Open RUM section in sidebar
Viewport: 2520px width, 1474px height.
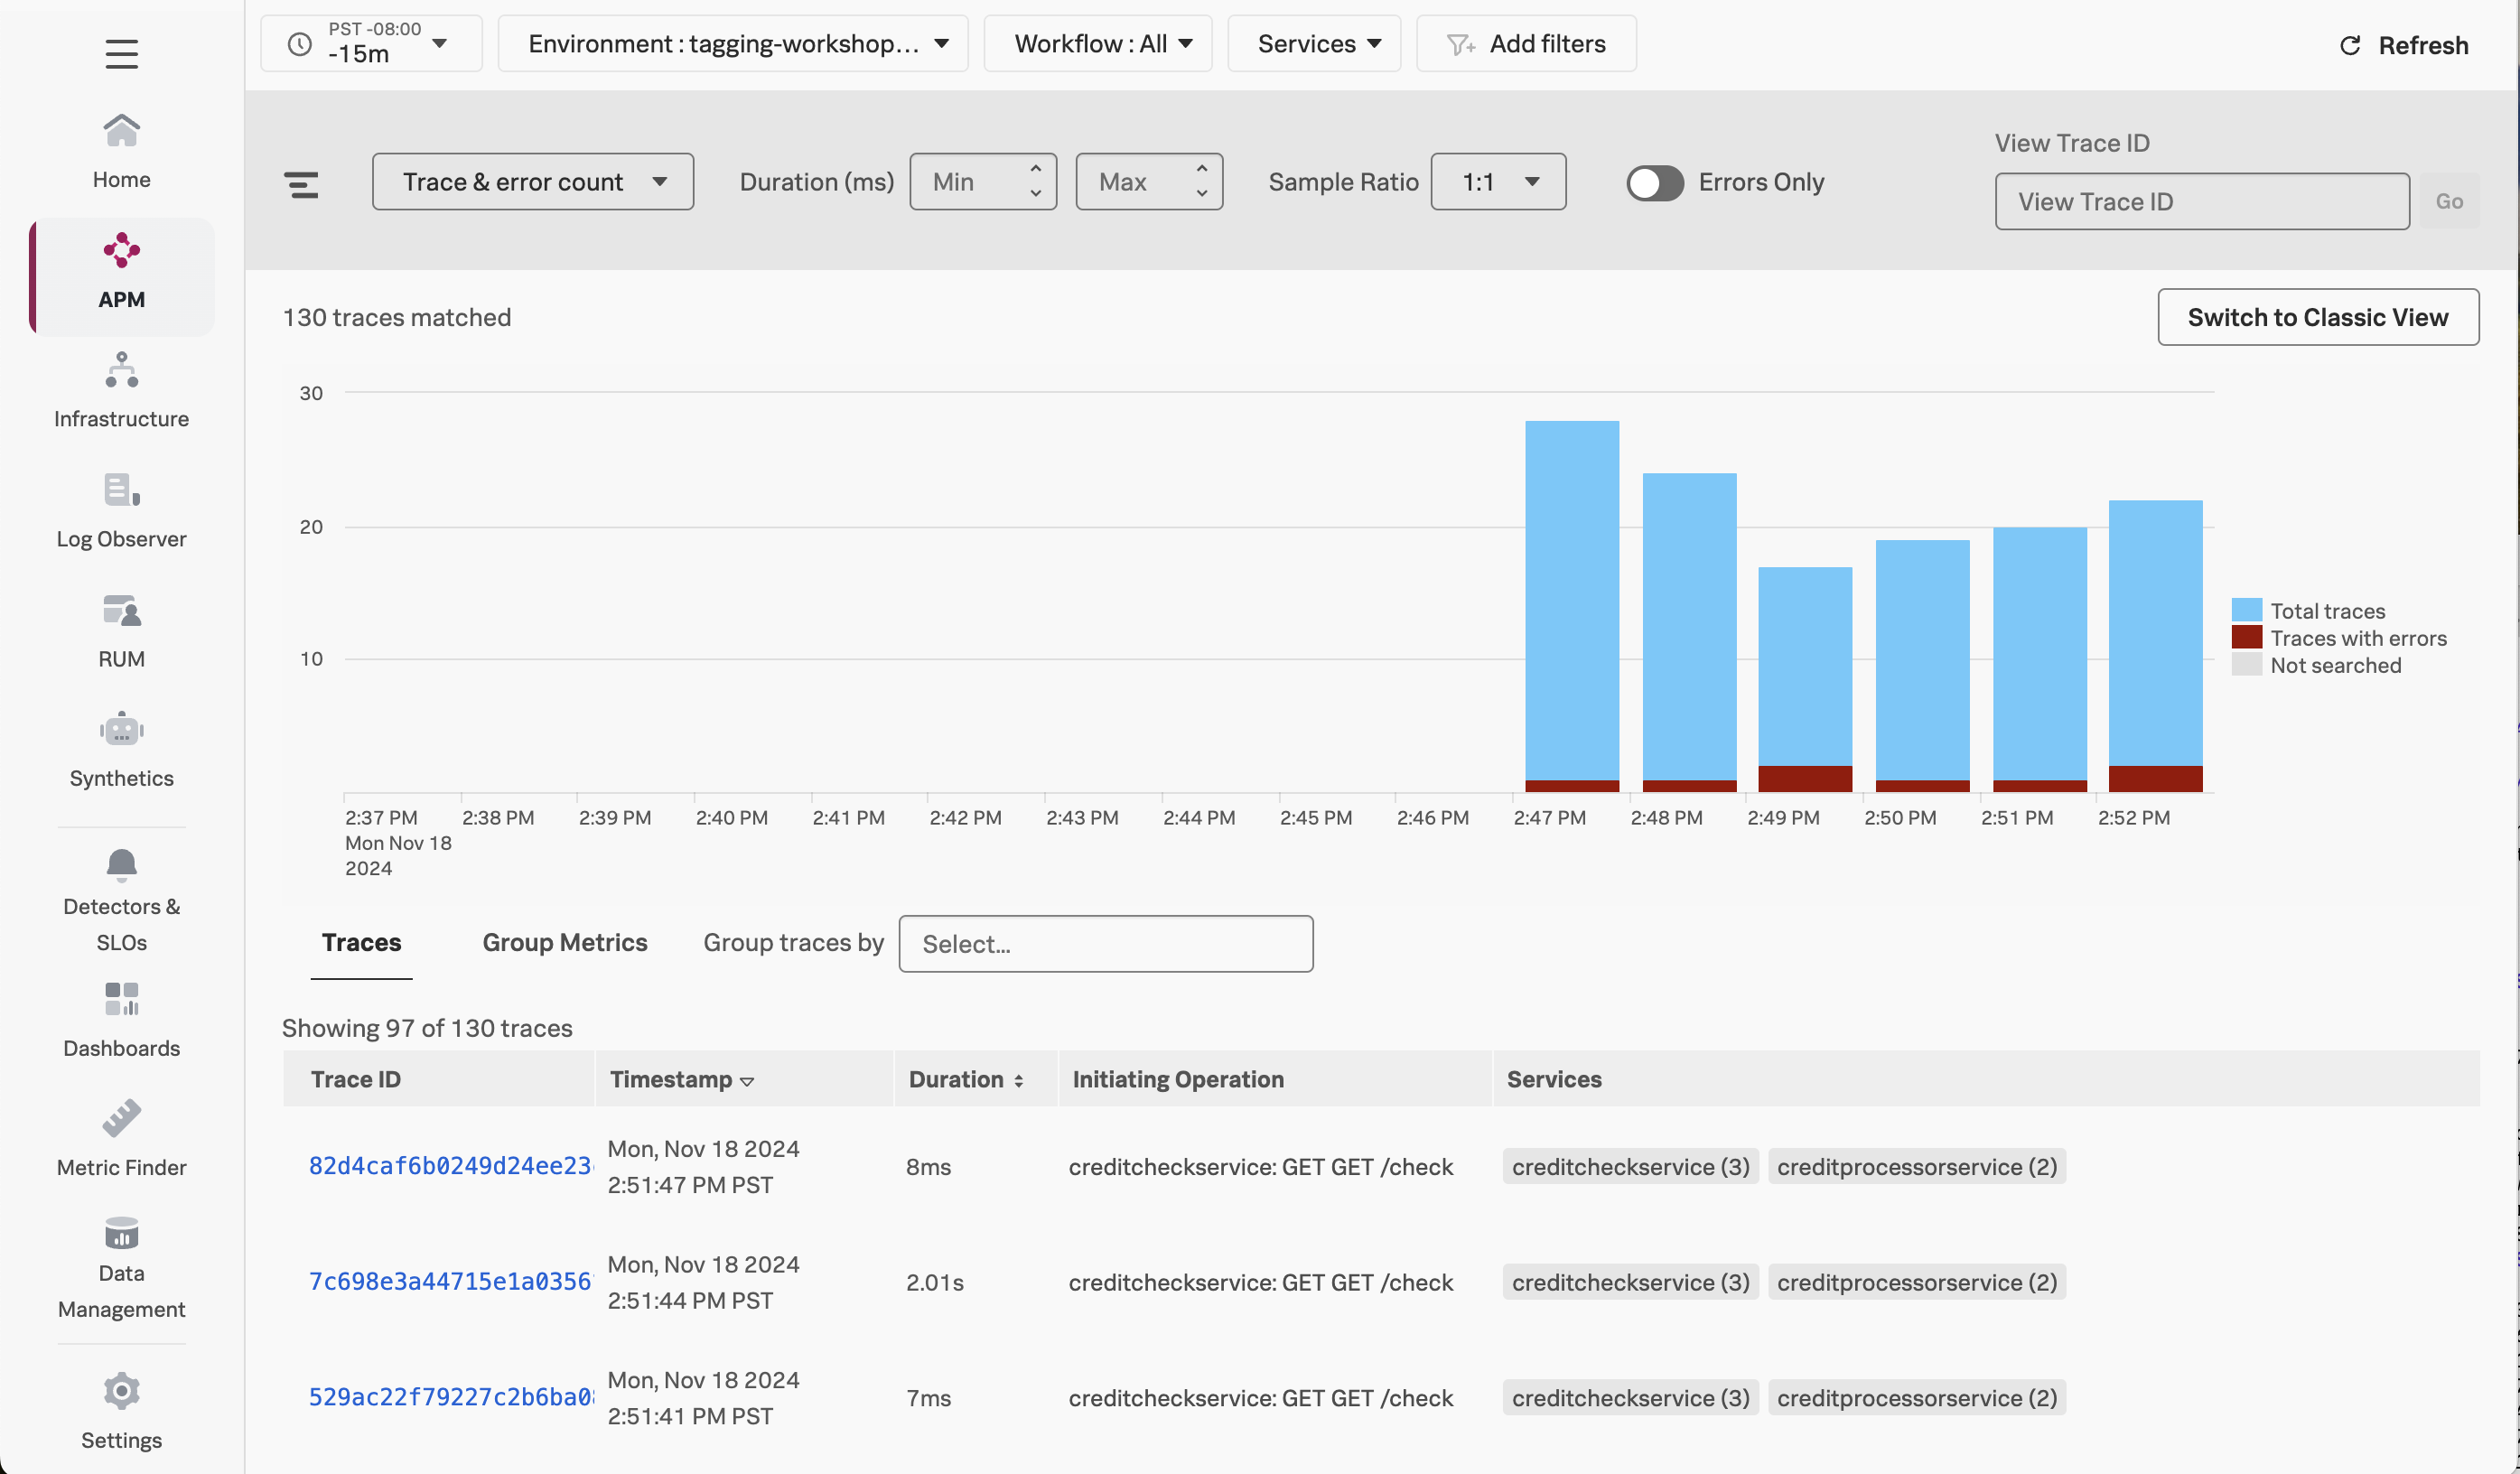point(121,630)
